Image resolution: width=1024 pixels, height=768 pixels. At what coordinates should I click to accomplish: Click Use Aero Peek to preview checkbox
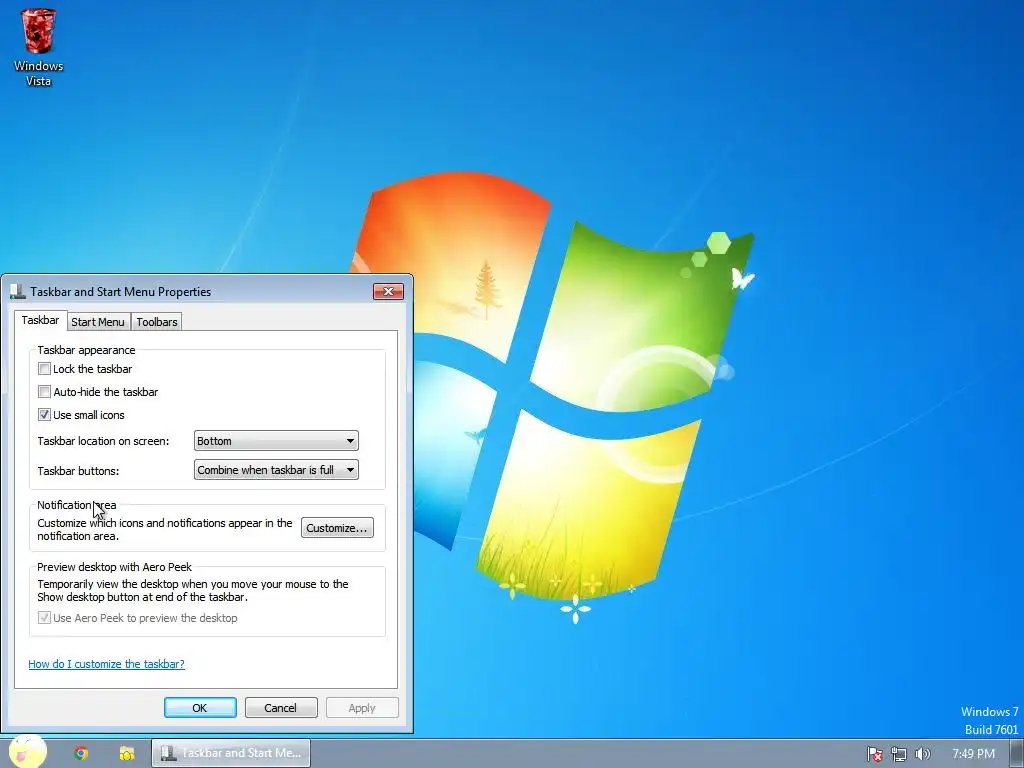[x=44, y=618]
